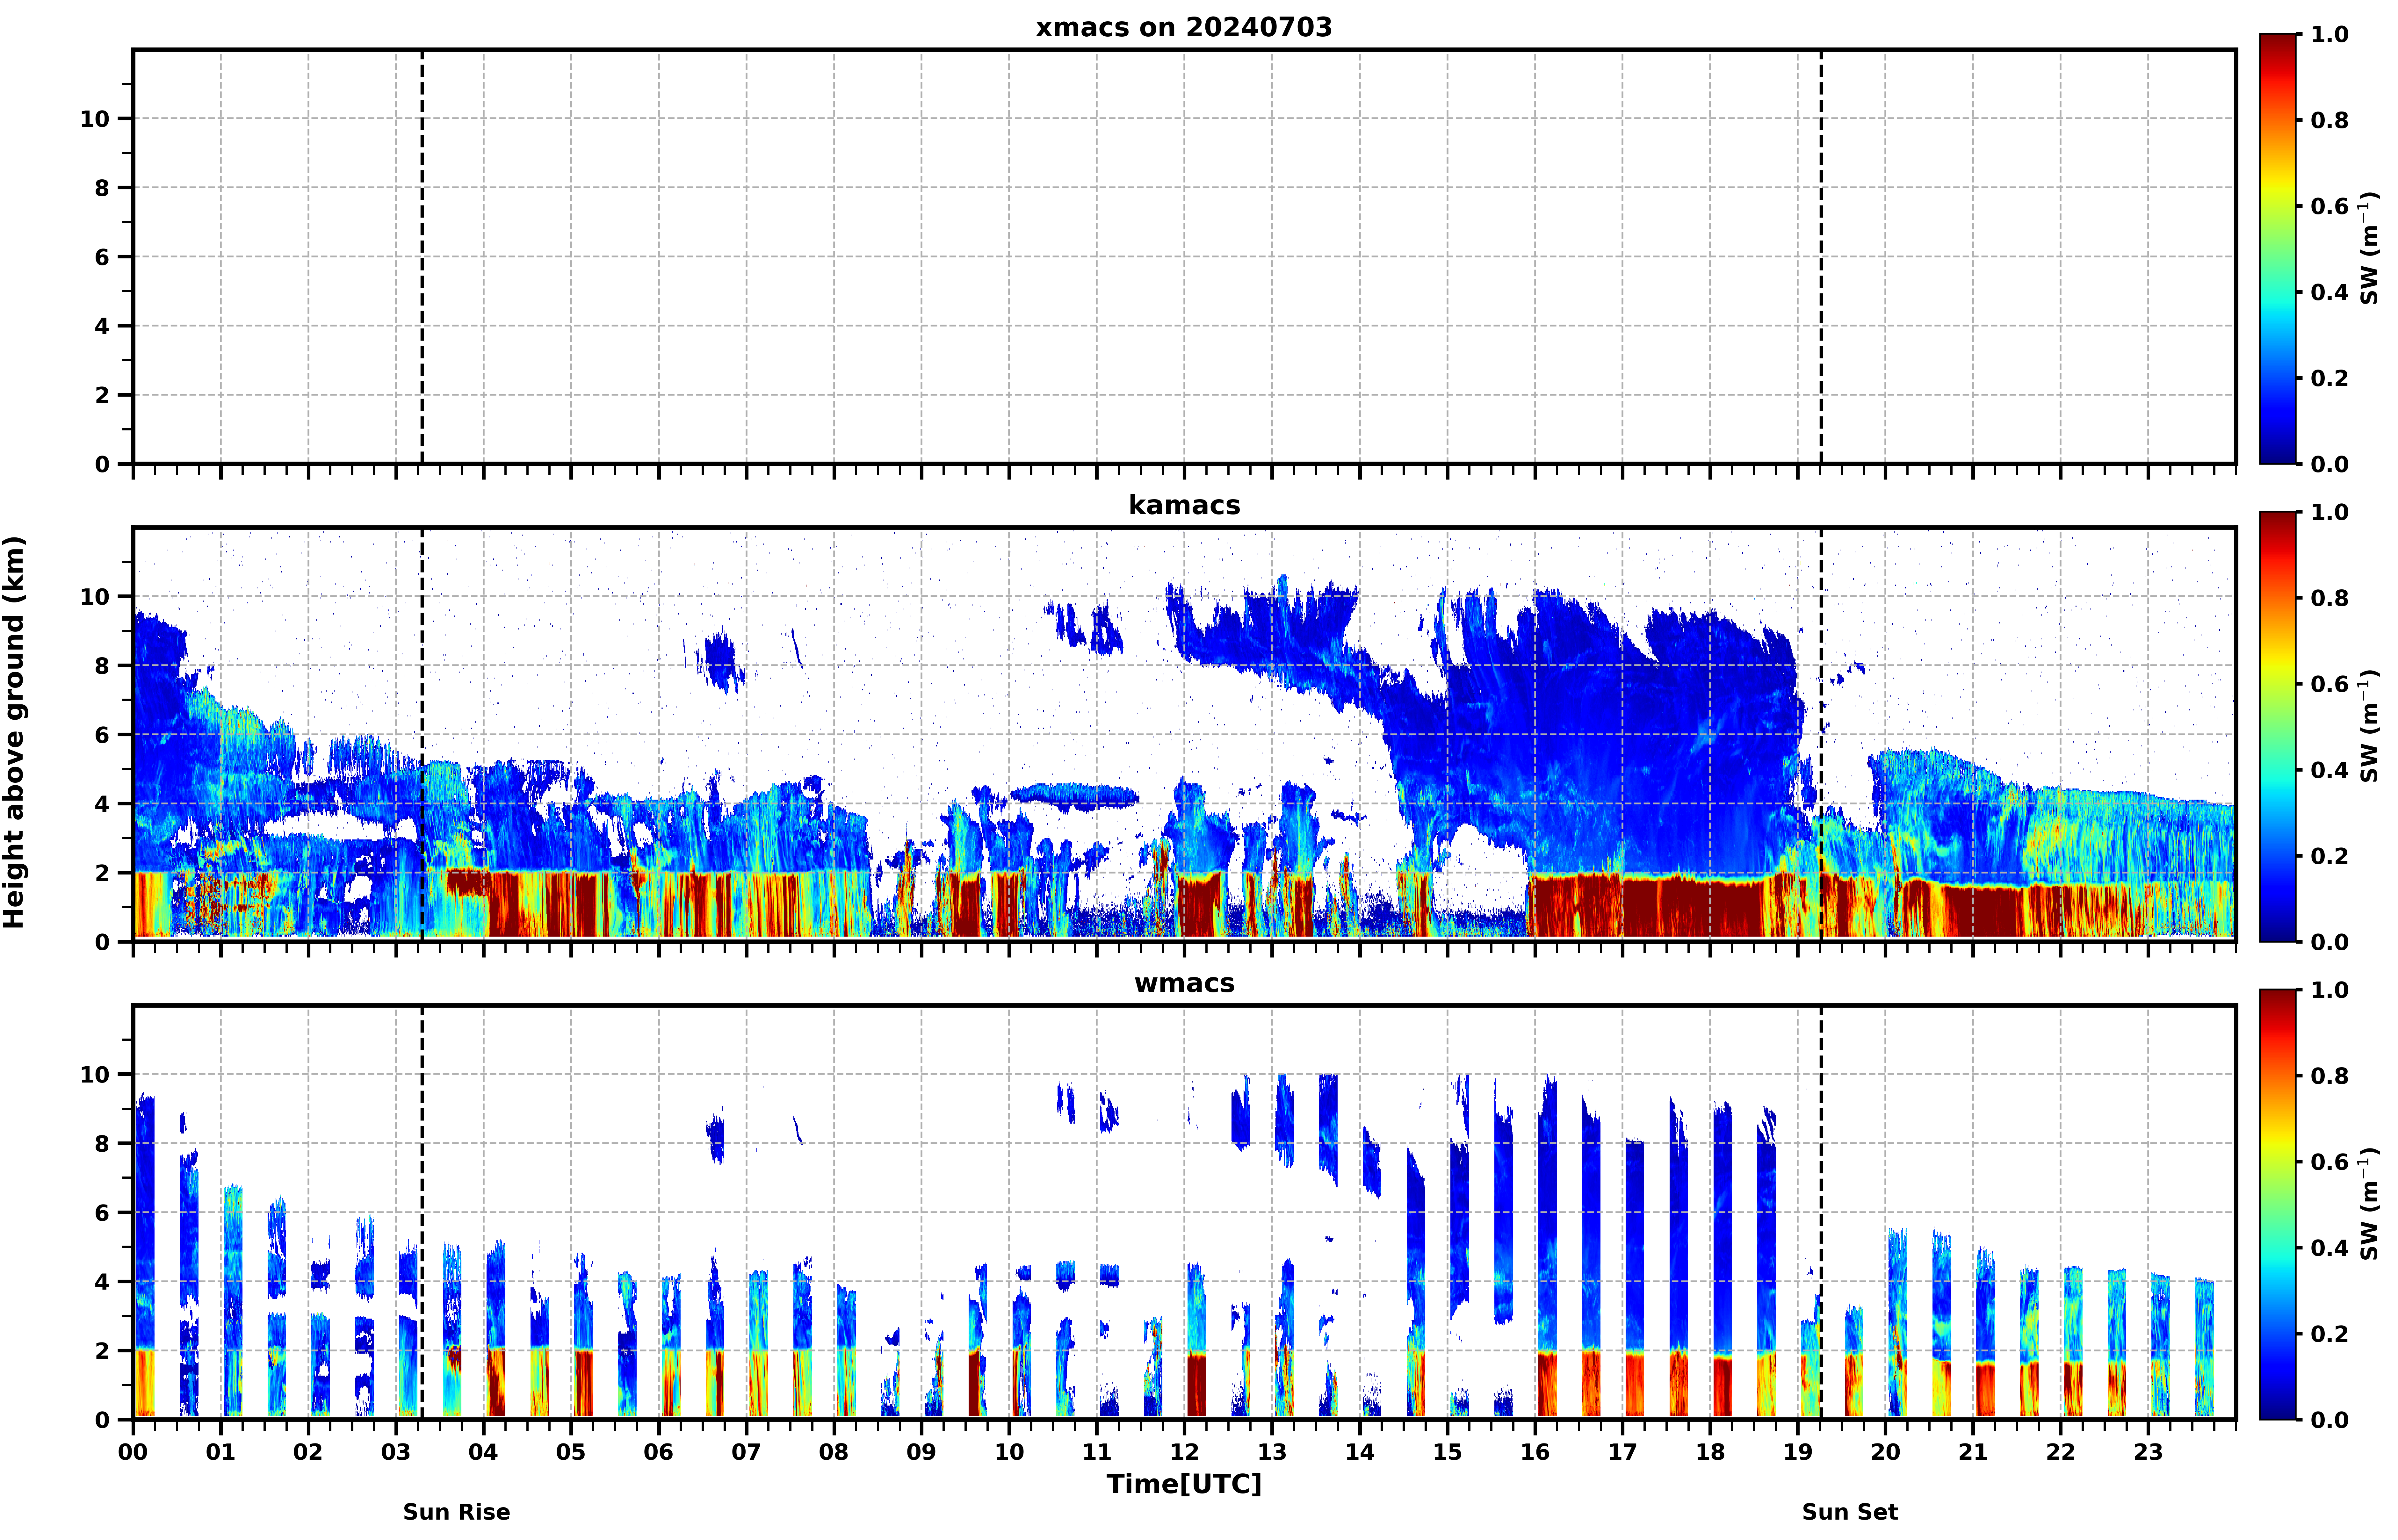Viewport: 2398px width, 1540px height.
Task: Click the "12" time tick label
Action: click(1185, 1452)
